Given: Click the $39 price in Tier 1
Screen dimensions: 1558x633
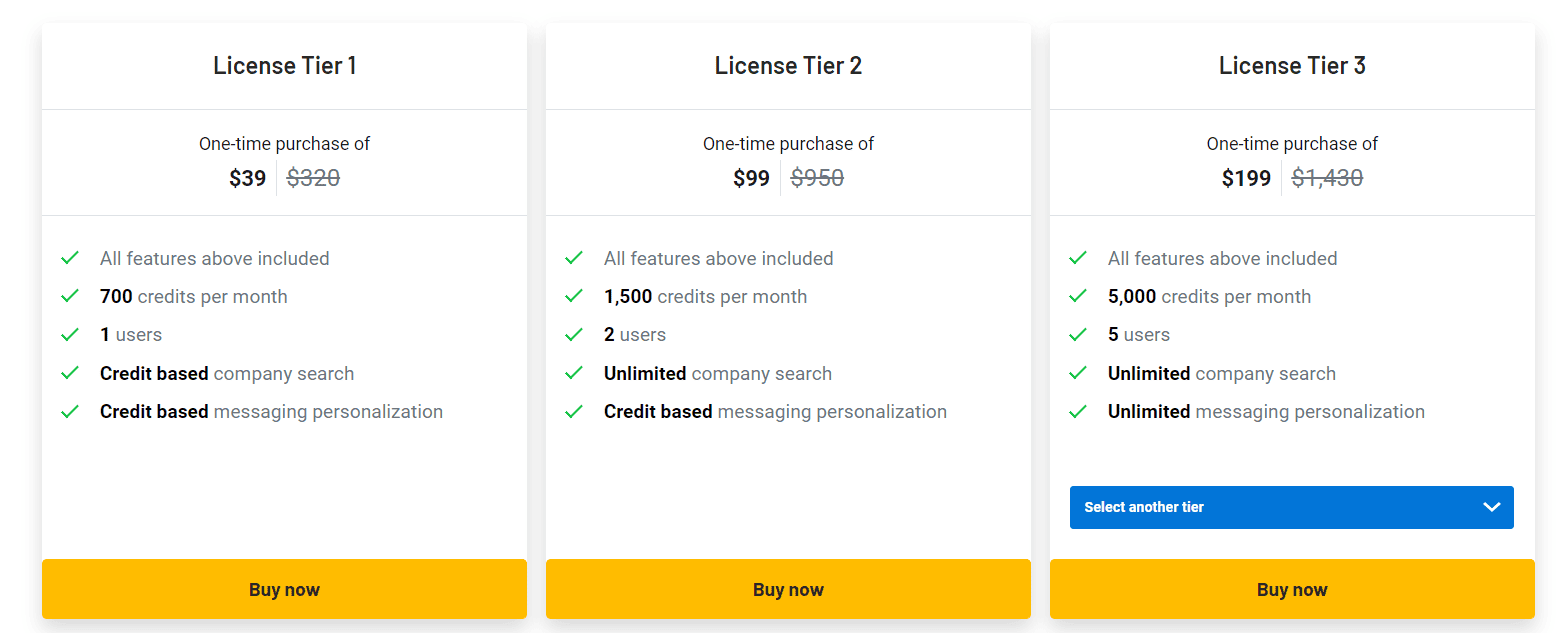Looking at the screenshot, I should pos(247,178).
